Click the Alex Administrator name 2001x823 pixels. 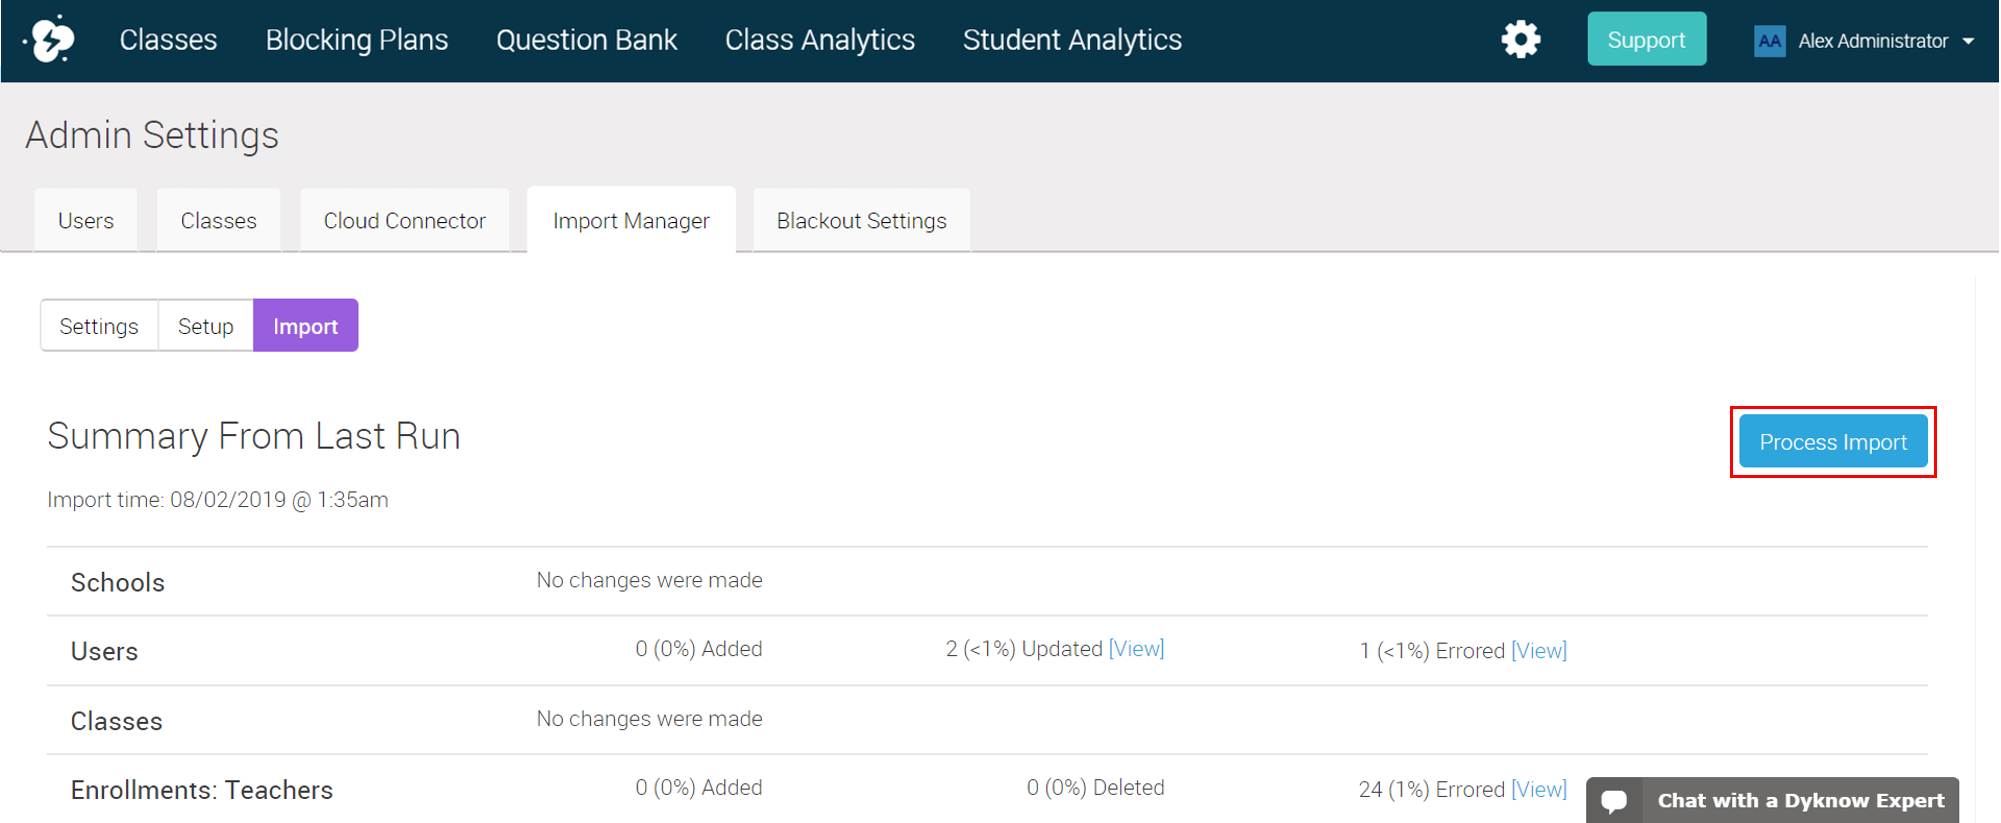click(1873, 41)
